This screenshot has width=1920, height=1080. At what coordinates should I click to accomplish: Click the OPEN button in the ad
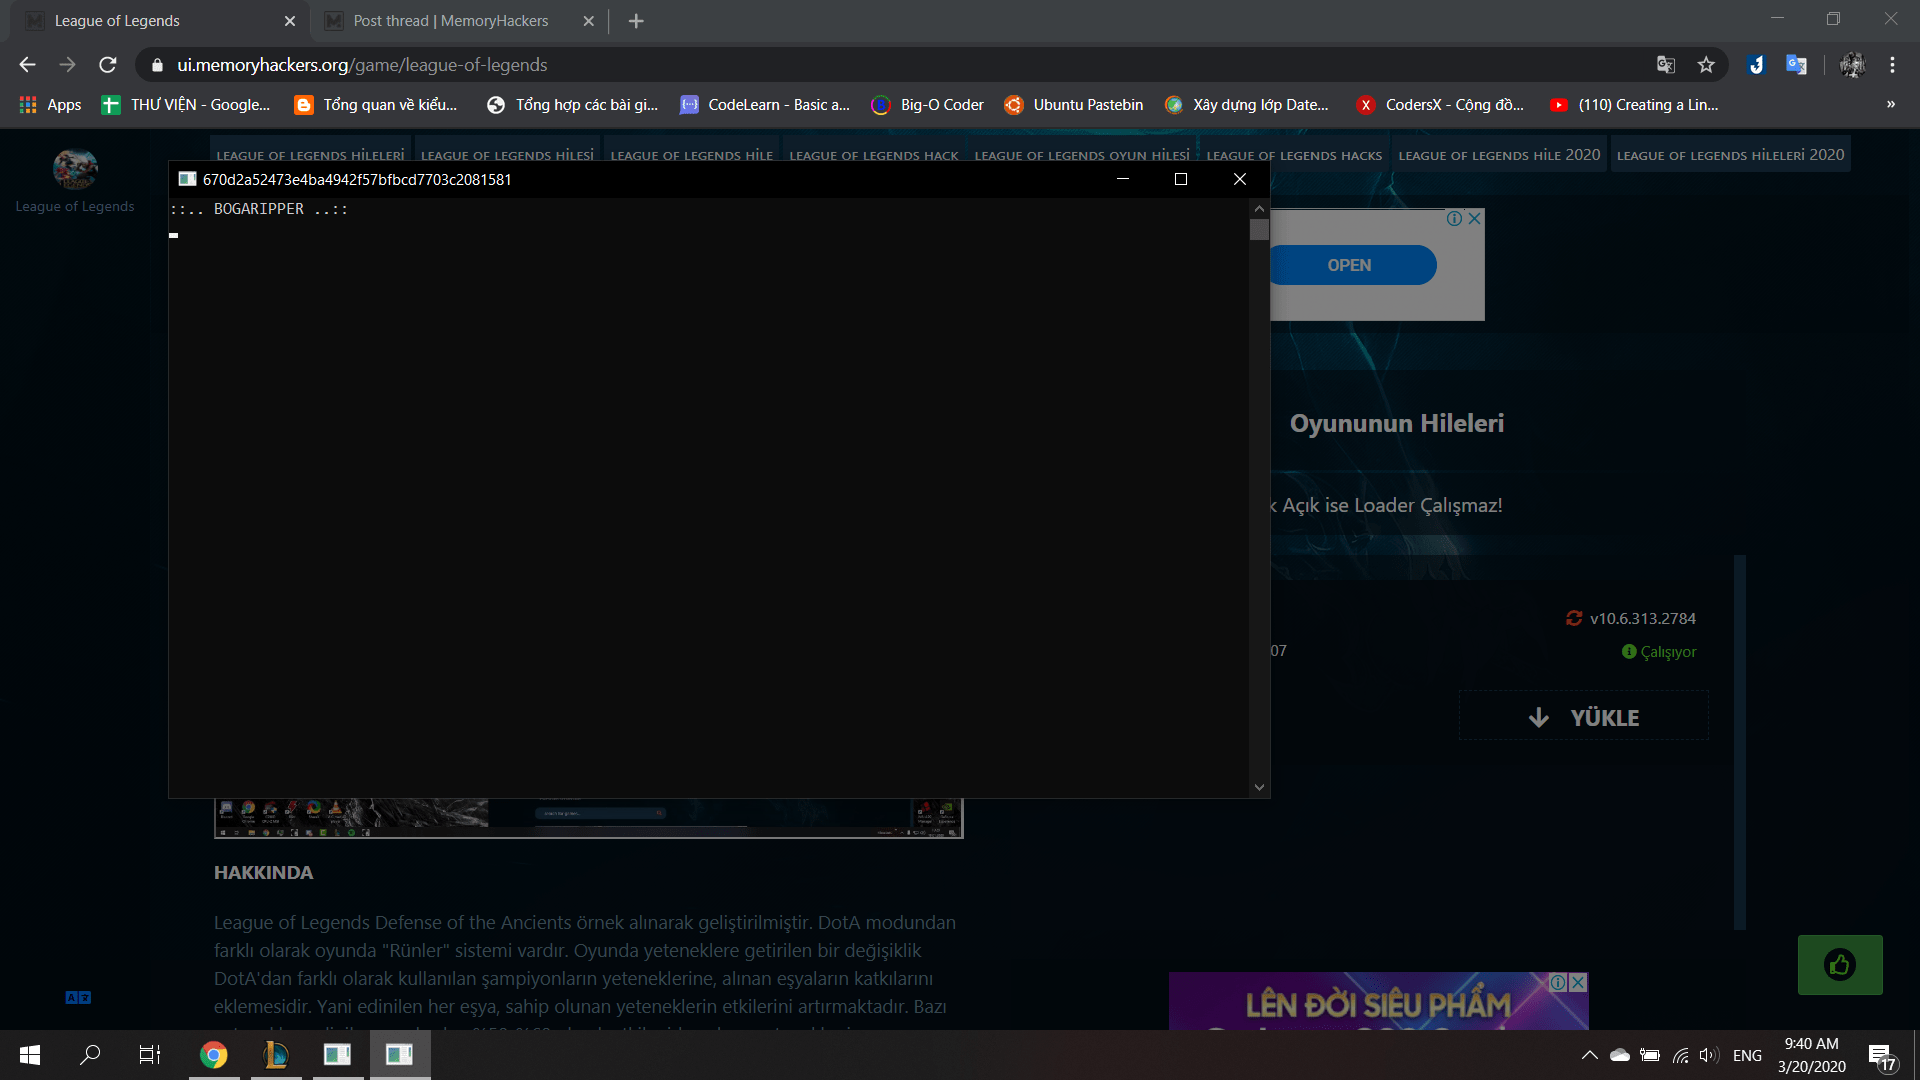[1352, 265]
